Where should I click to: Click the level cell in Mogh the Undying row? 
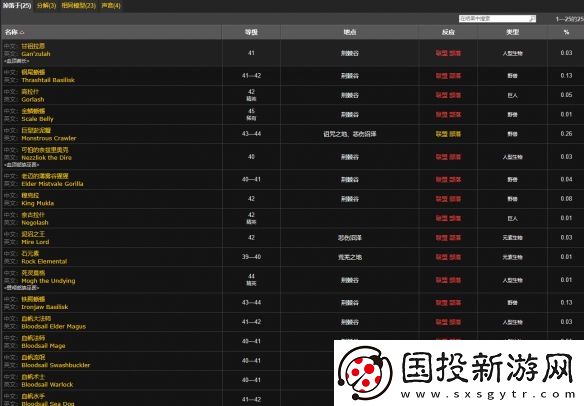pos(251,280)
